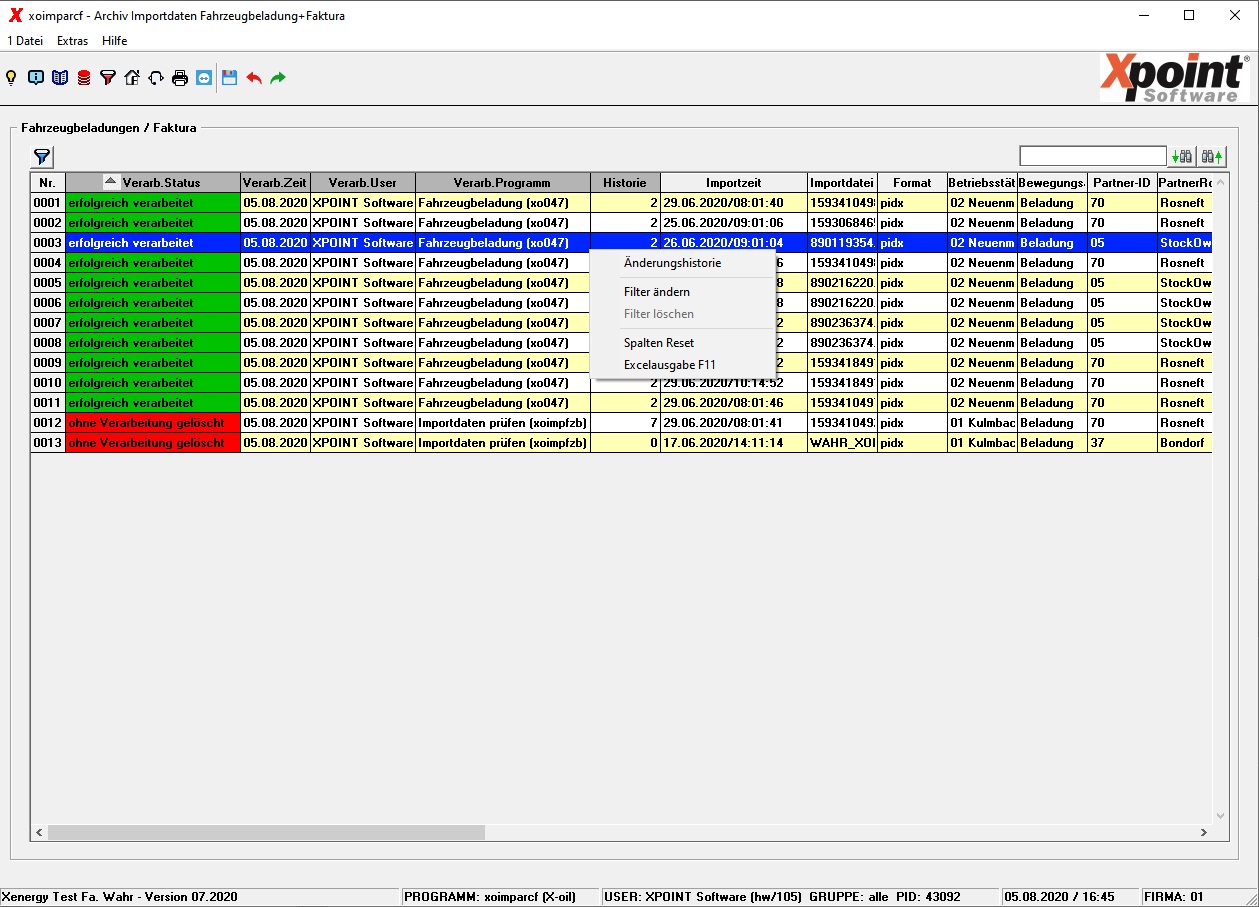This screenshot has width=1259, height=907.
Task: Click the green status cell of row 0002
Action: point(153,223)
